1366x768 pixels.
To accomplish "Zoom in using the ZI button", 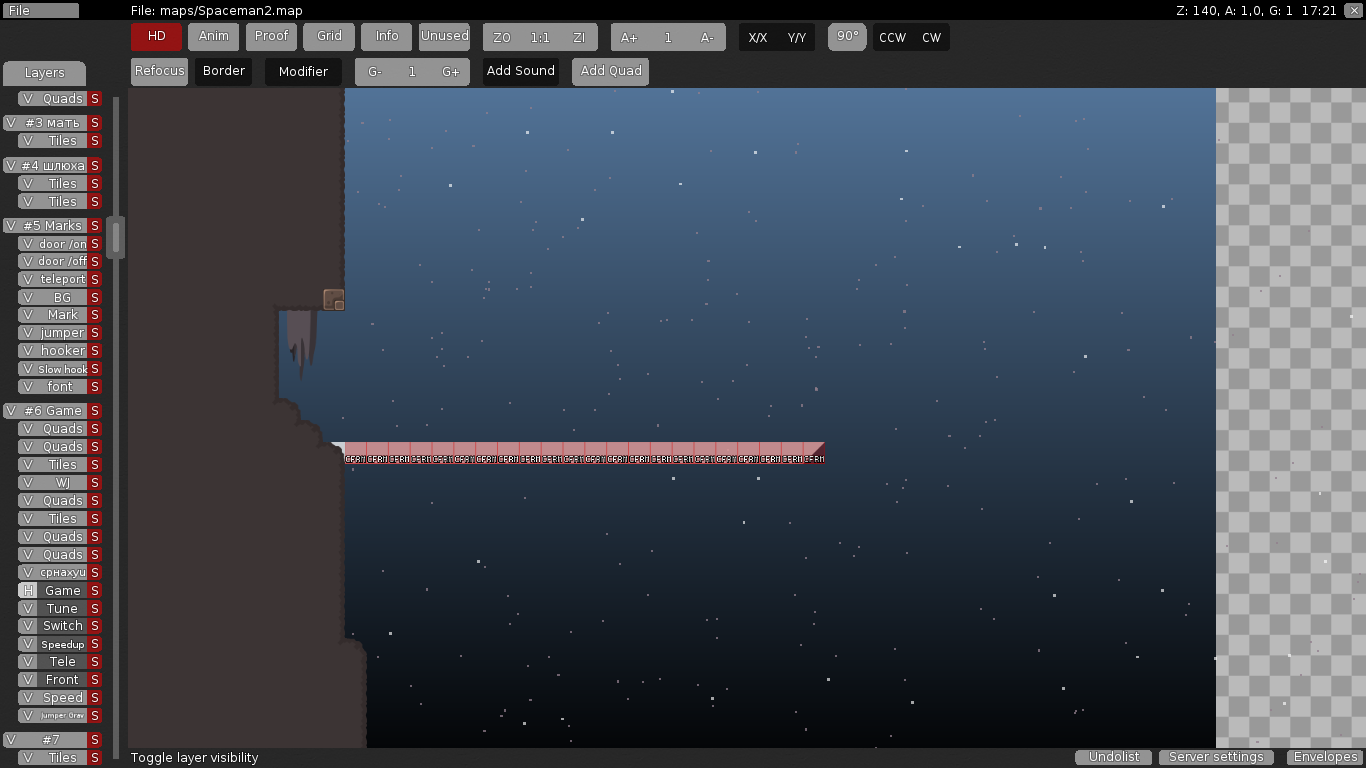I will click(578, 36).
